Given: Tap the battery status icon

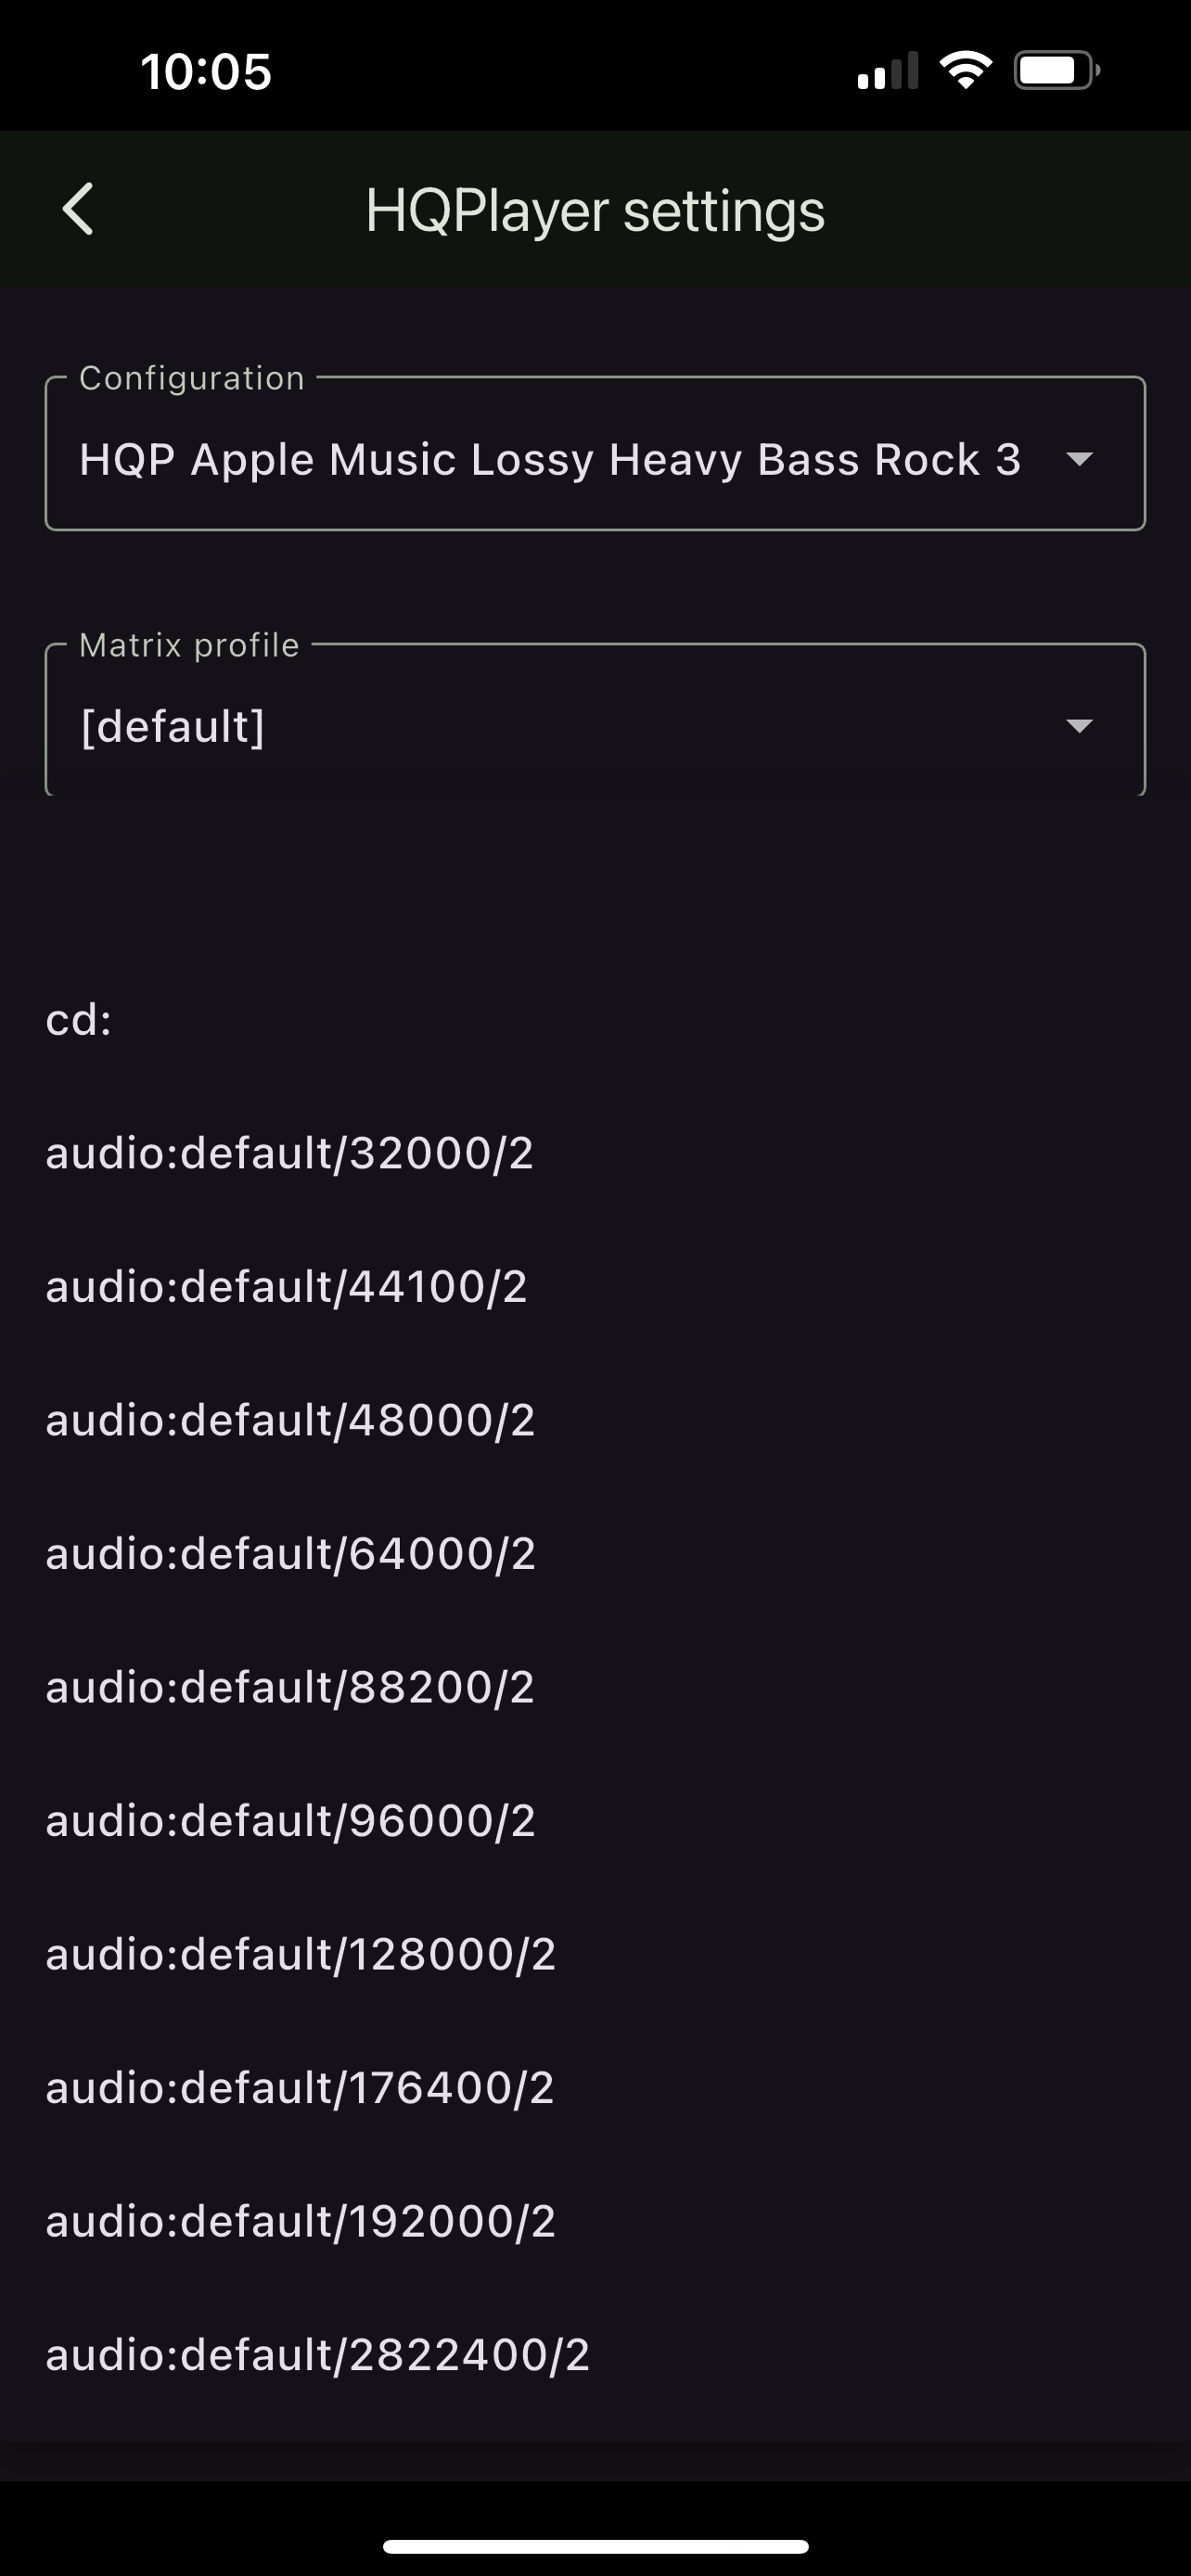Looking at the screenshot, I should 1056,71.
